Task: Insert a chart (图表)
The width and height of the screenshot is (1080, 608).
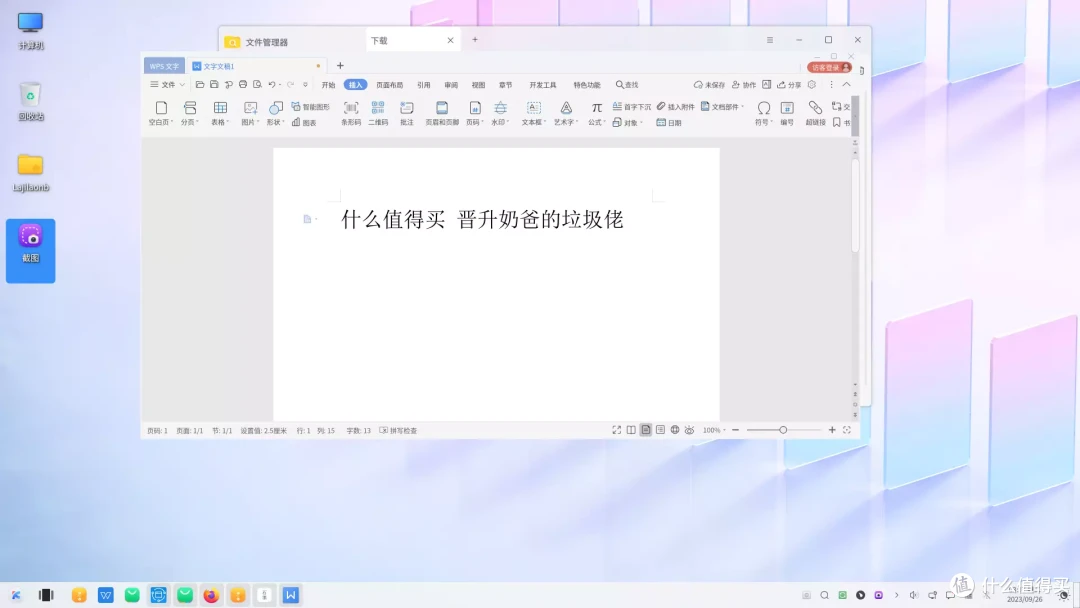Action: [x=304, y=123]
